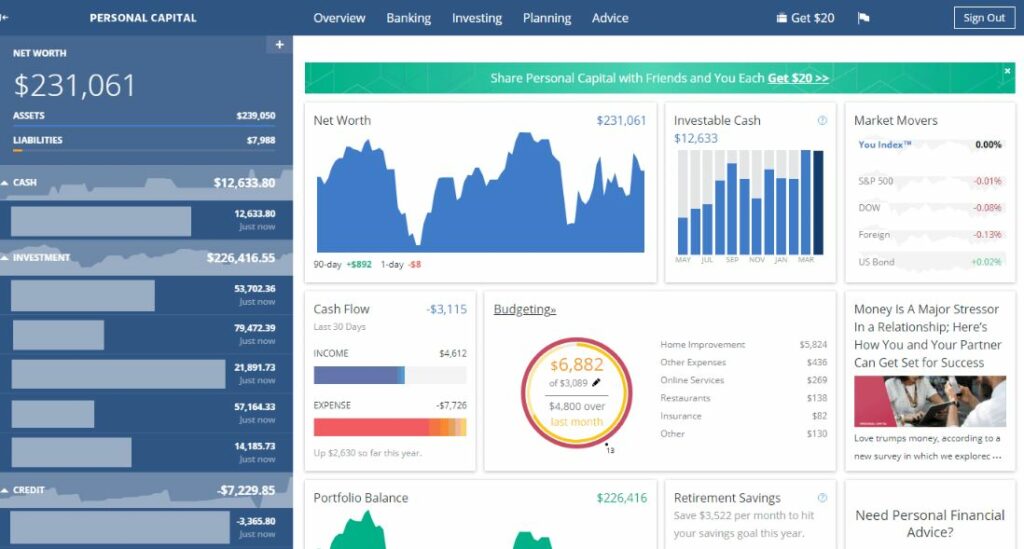Click the DOW market row
This screenshot has width=1024, height=549.
[930, 208]
